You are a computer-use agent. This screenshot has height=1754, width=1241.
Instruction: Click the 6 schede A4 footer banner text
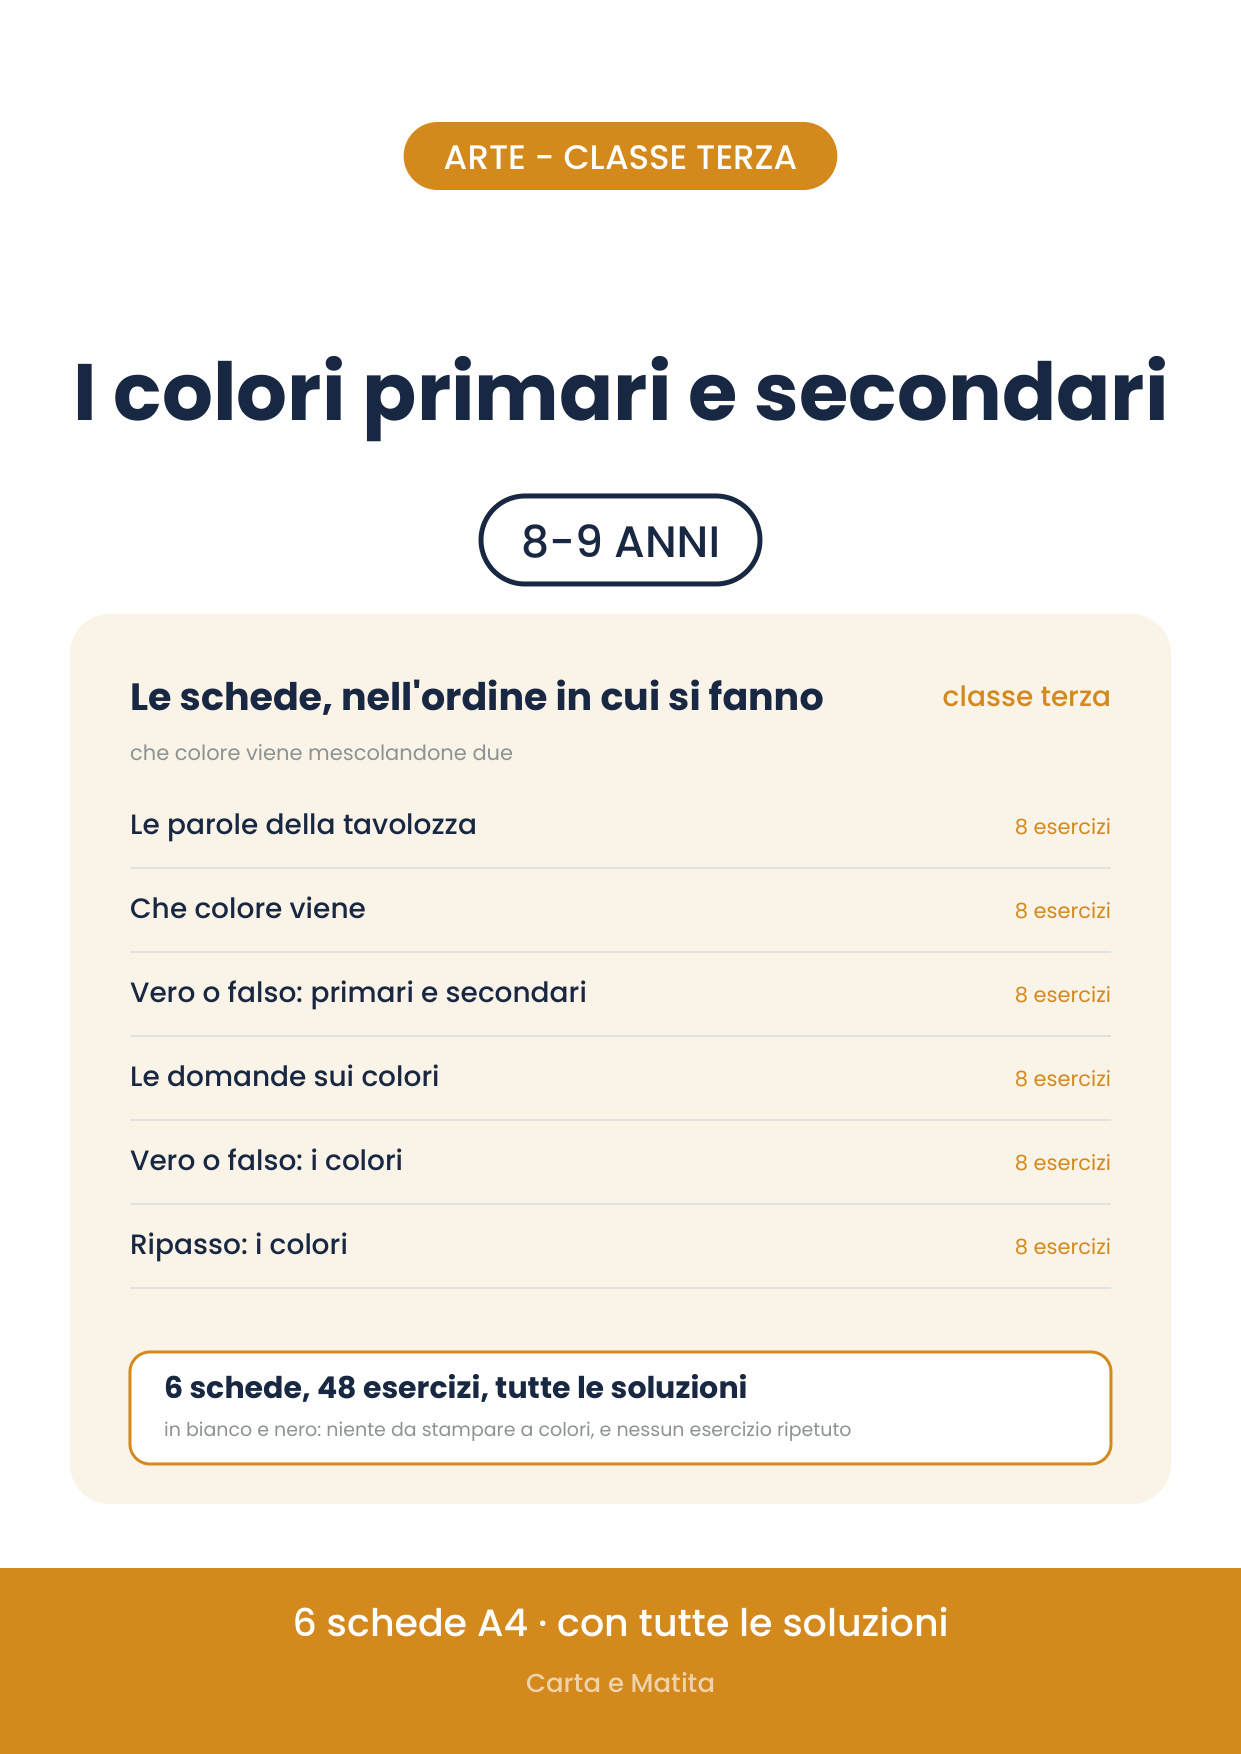pyautogui.click(x=620, y=1623)
